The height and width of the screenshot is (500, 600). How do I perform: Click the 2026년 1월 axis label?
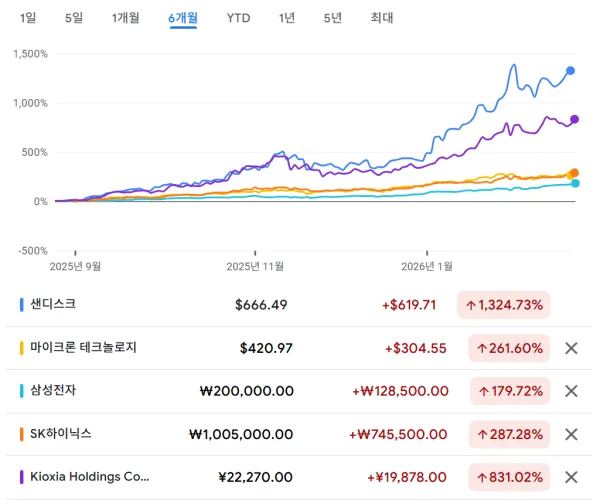point(427,266)
